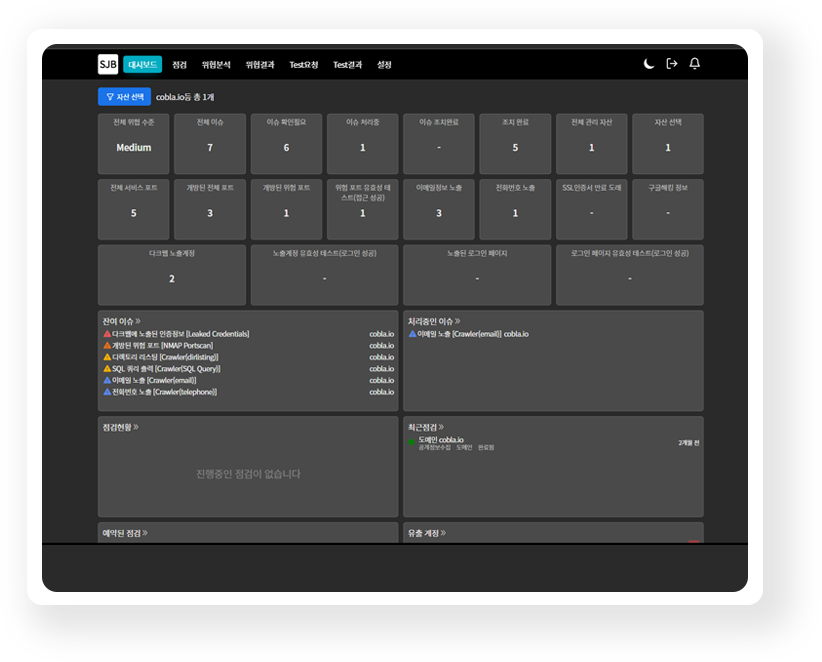Click green status dot beside 도메인 cobla.io
This screenshot has height=662, width=822.
click(x=412, y=440)
